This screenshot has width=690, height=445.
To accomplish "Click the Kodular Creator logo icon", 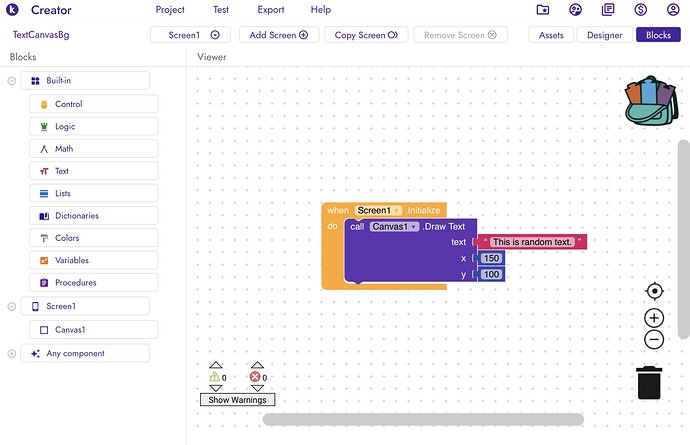I will click(x=12, y=9).
